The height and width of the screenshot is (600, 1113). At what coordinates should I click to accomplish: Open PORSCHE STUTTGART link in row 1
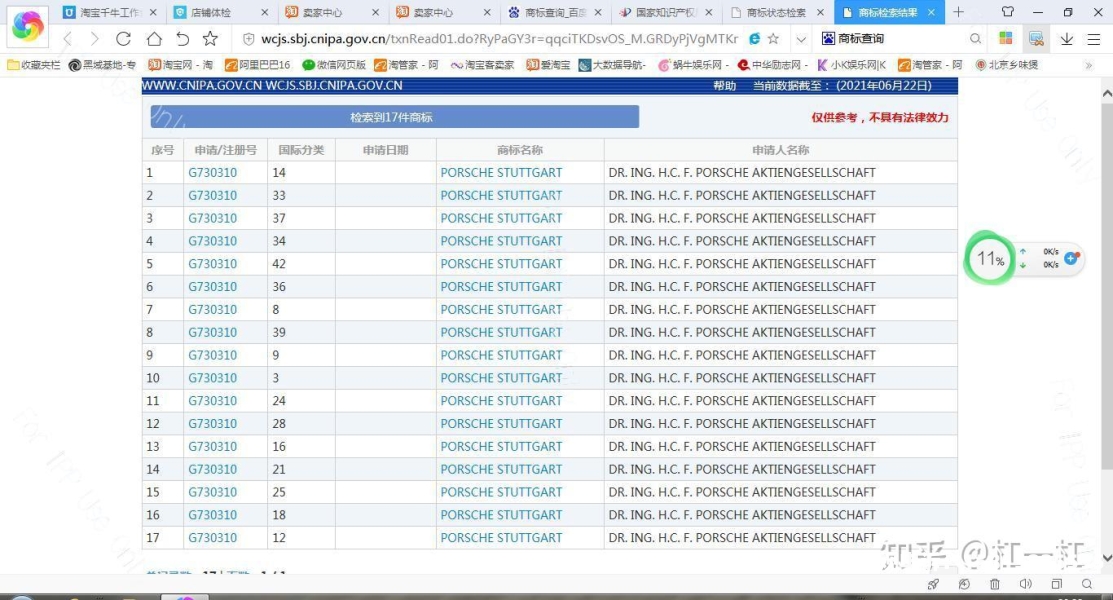501,173
